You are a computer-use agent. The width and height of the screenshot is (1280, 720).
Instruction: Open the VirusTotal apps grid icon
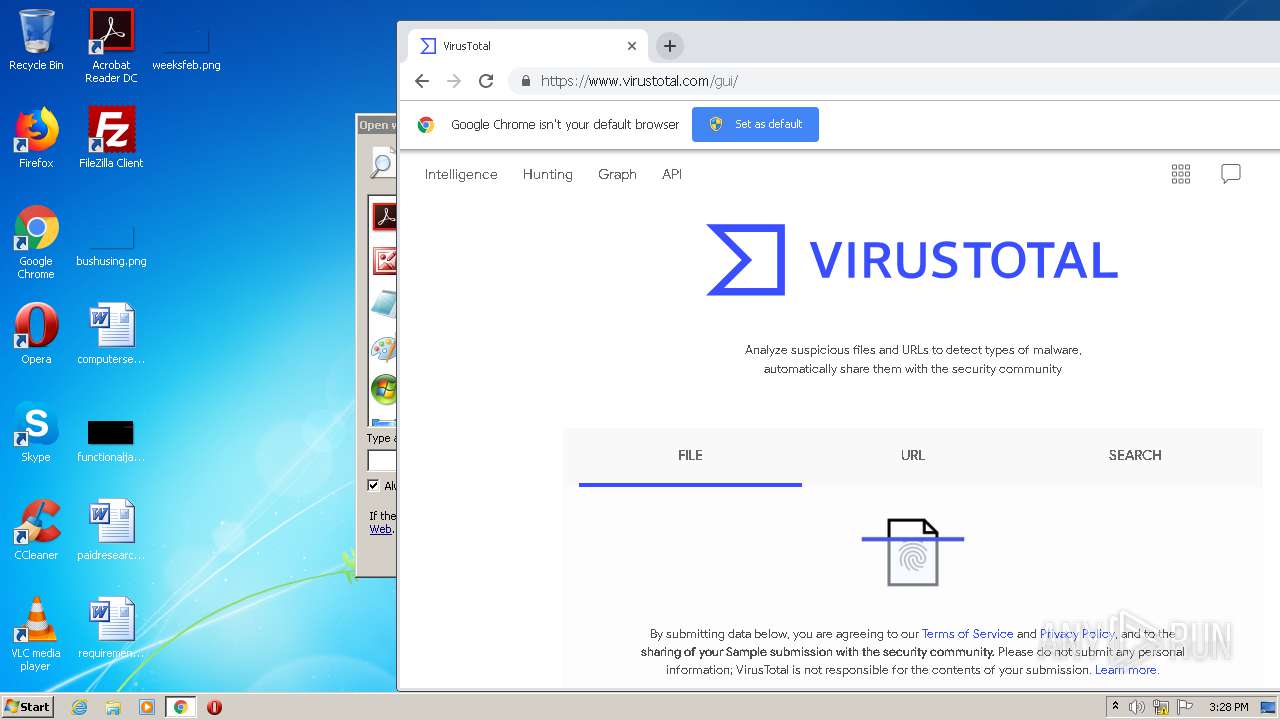(x=1181, y=174)
